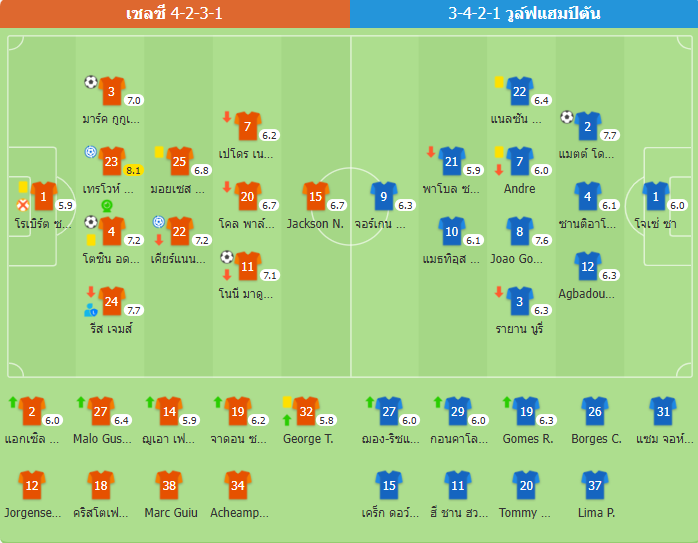
Task: Click the yellow card beside blue jersey 22
Action: click(x=498, y=82)
